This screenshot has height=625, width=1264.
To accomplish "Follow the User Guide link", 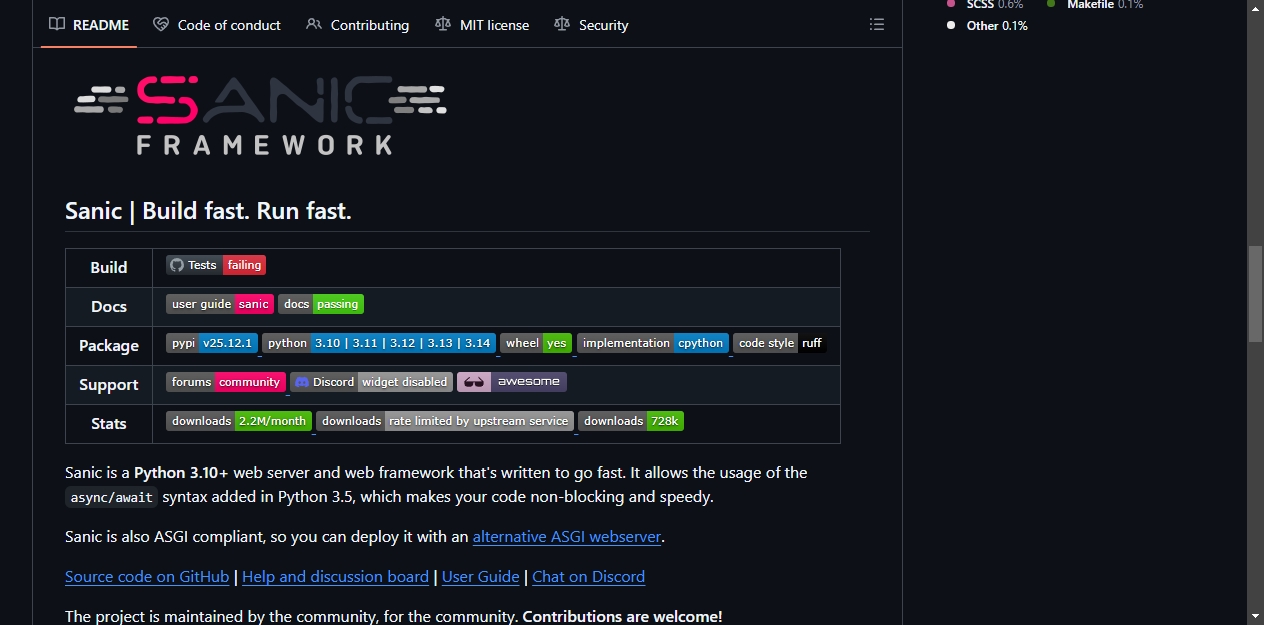I will click(481, 577).
